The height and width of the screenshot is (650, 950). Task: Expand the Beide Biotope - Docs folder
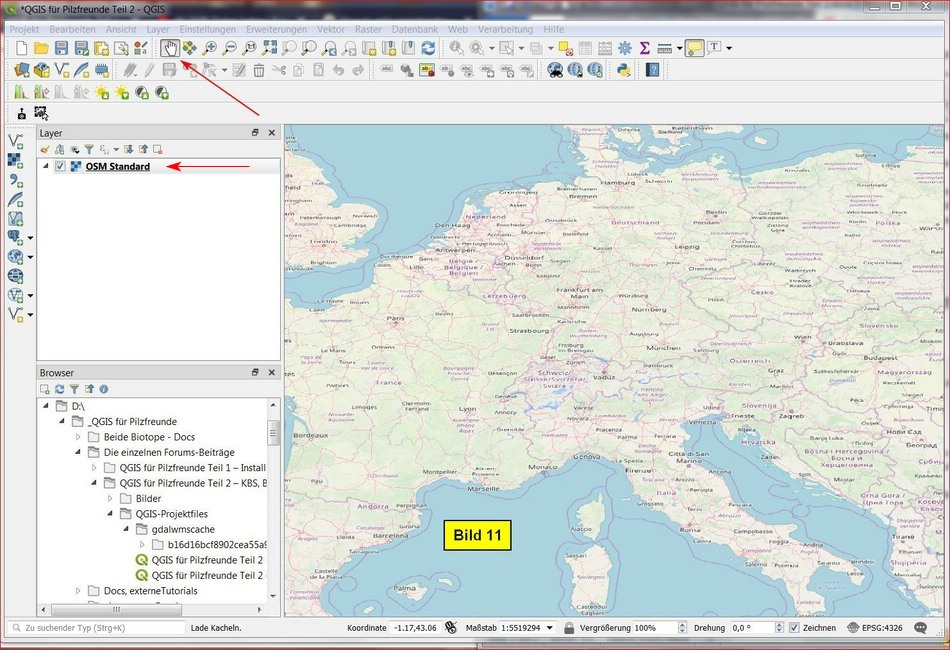point(79,437)
